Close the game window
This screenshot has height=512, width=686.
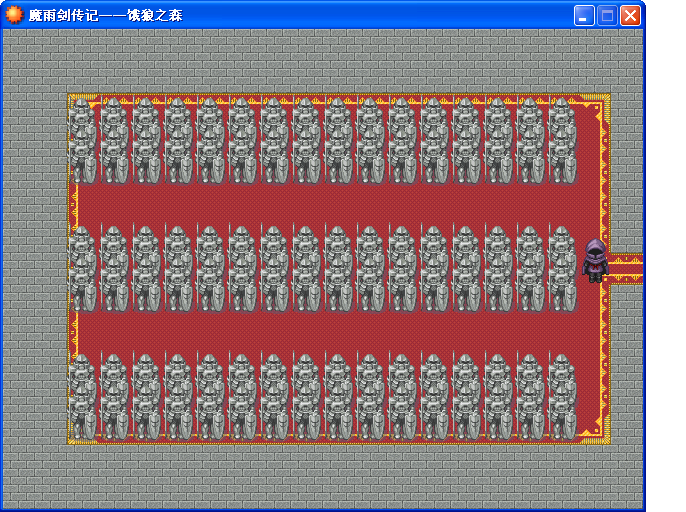click(630, 16)
